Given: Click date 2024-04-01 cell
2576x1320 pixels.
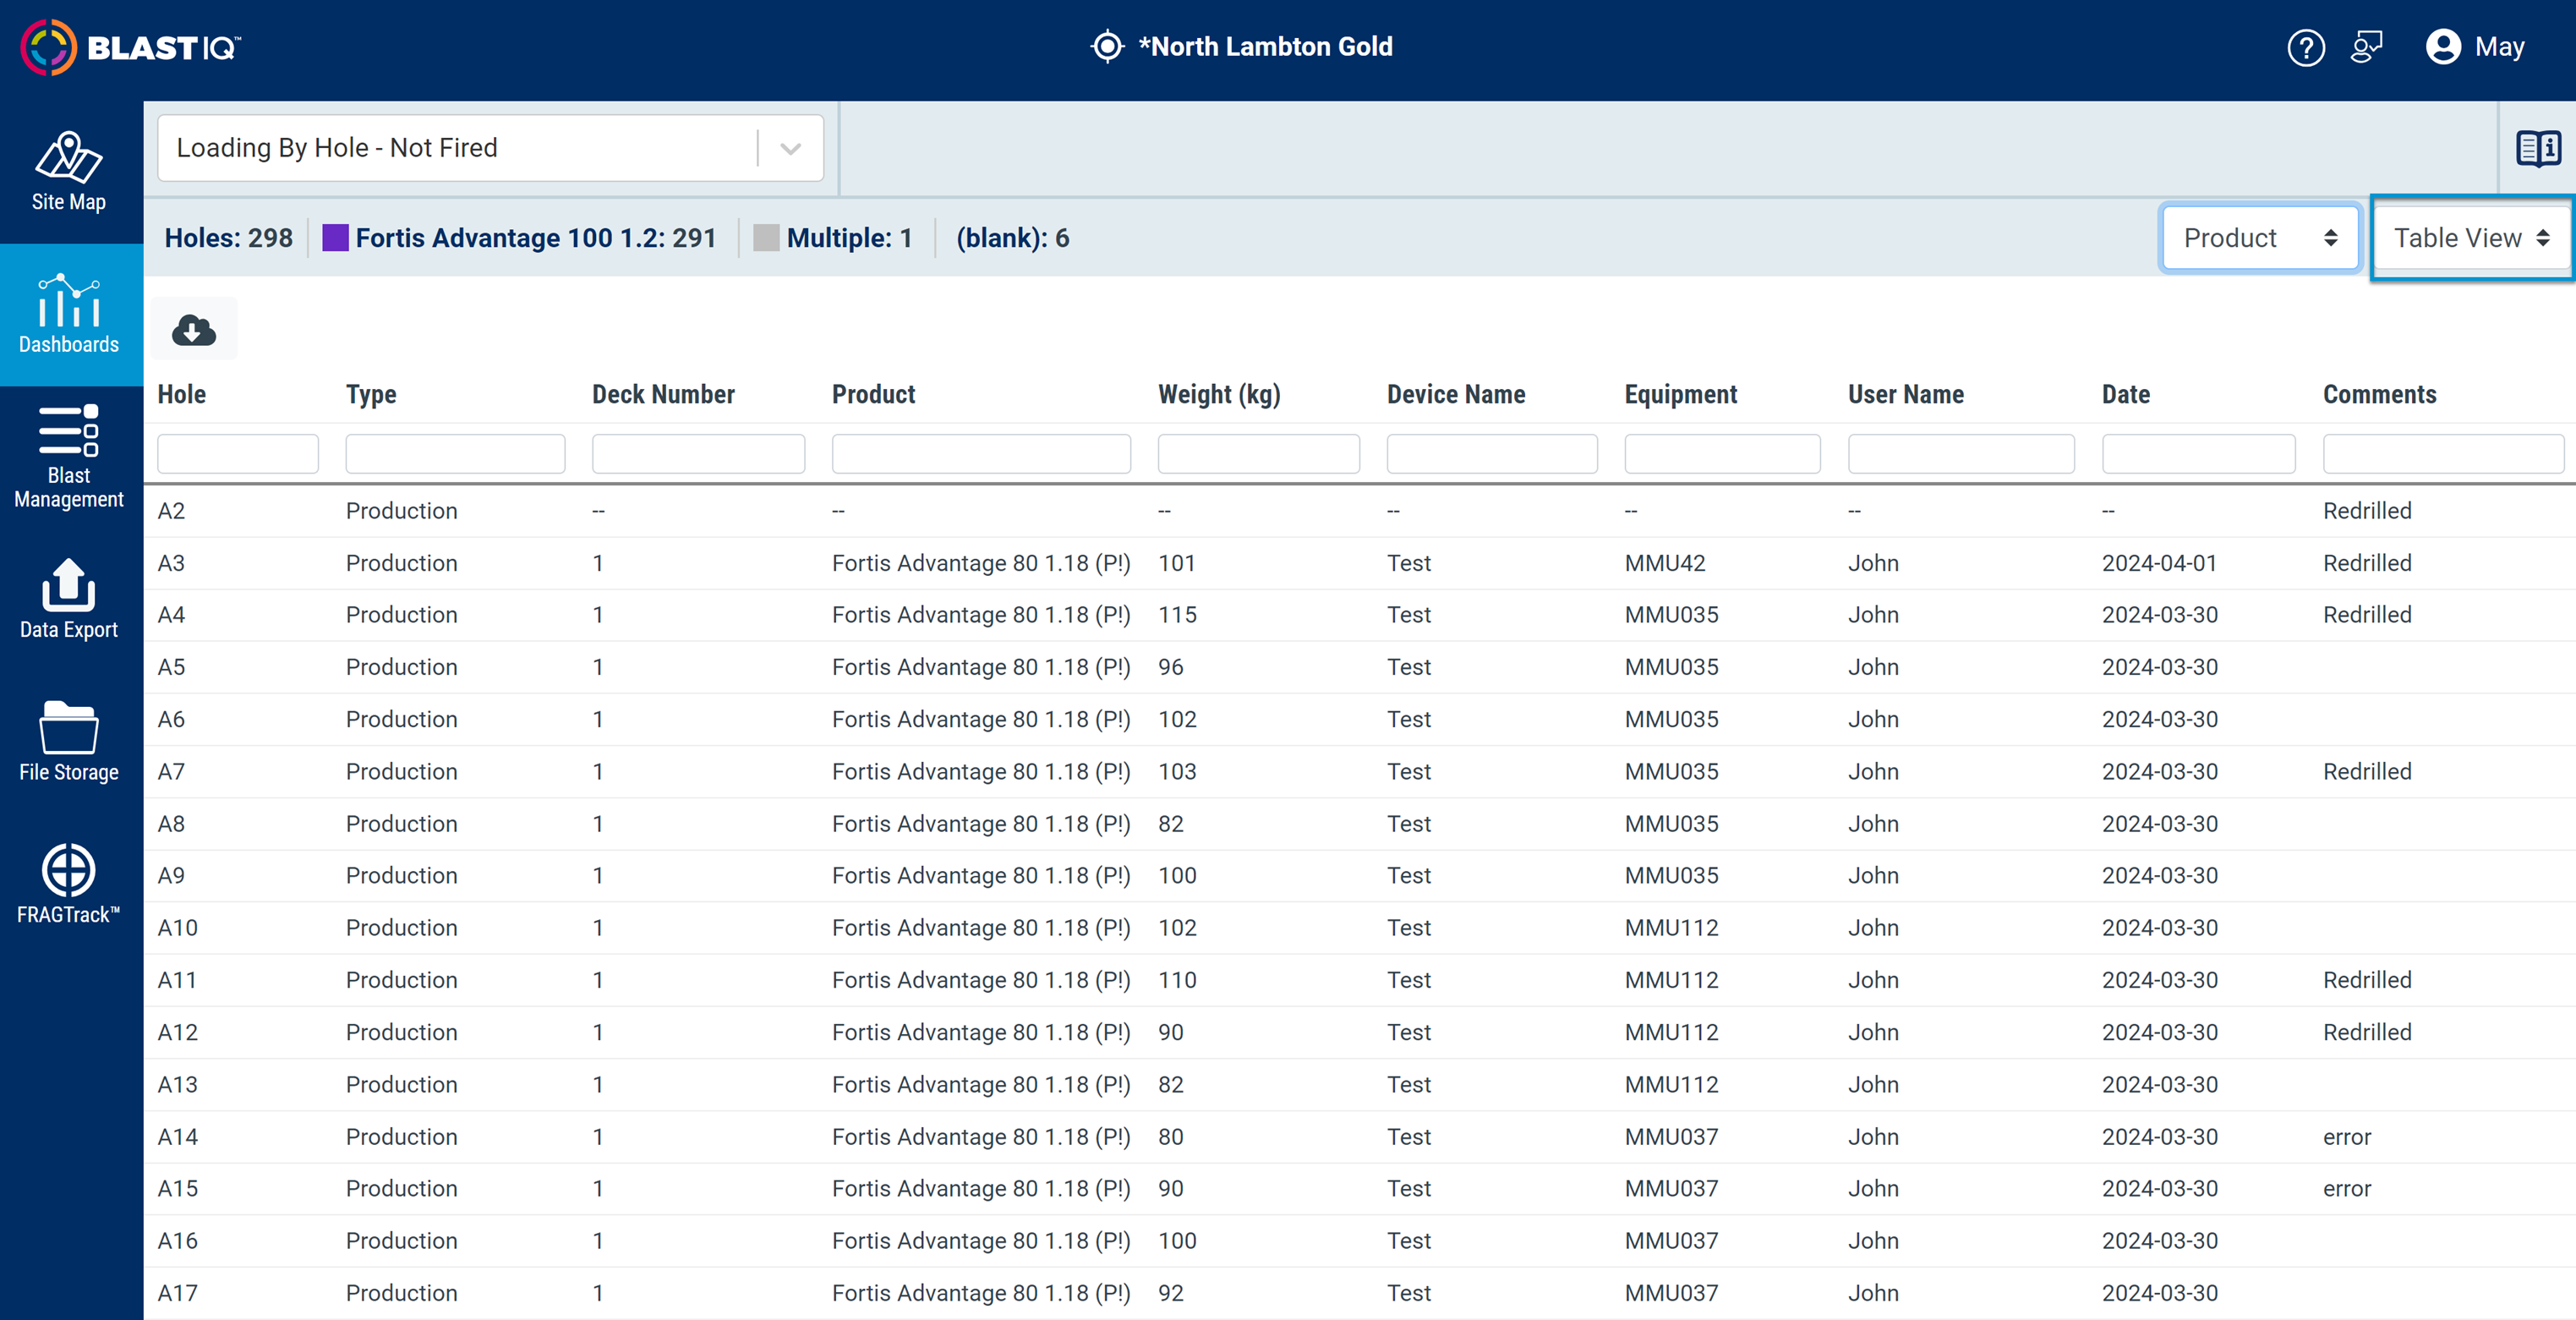Looking at the screenshot, I should coord(2159,563).
